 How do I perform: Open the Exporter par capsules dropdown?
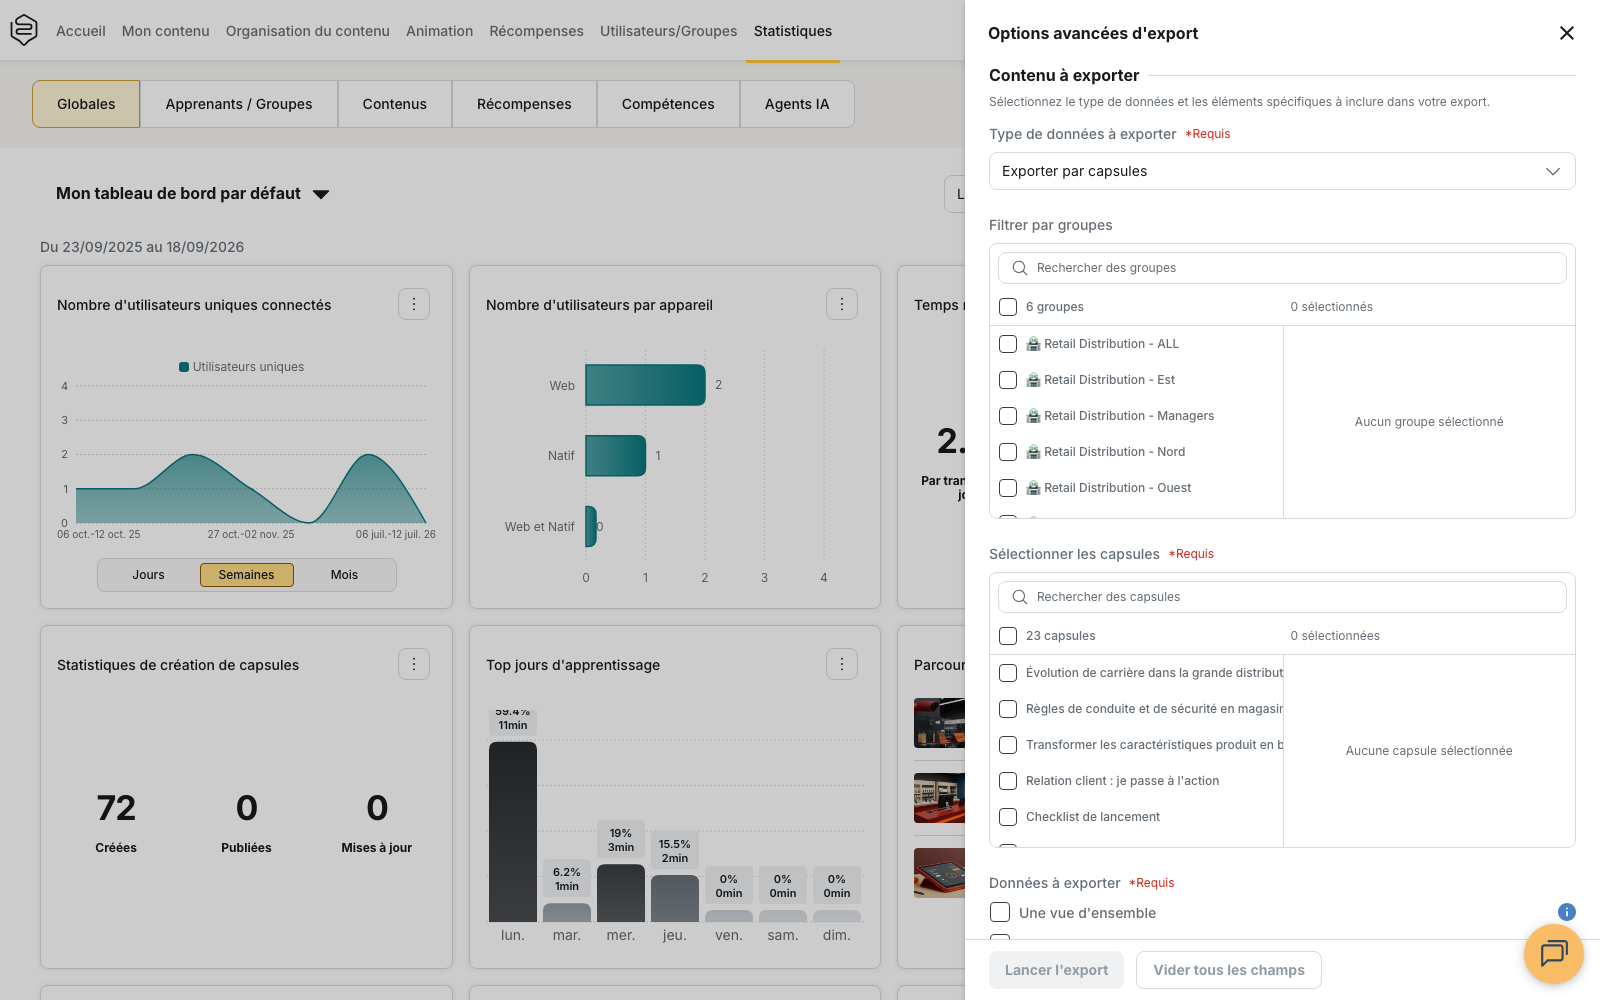[1282, 171]
